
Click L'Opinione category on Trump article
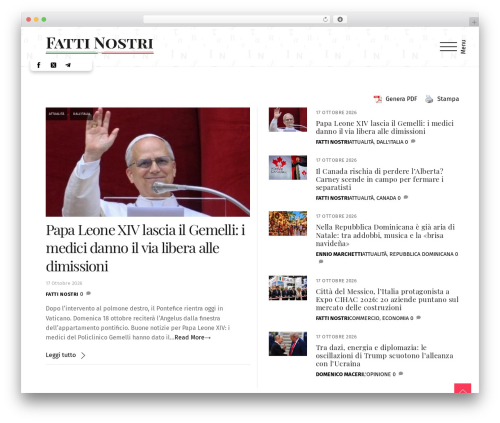pyautogui.click(x=377, y=374)
